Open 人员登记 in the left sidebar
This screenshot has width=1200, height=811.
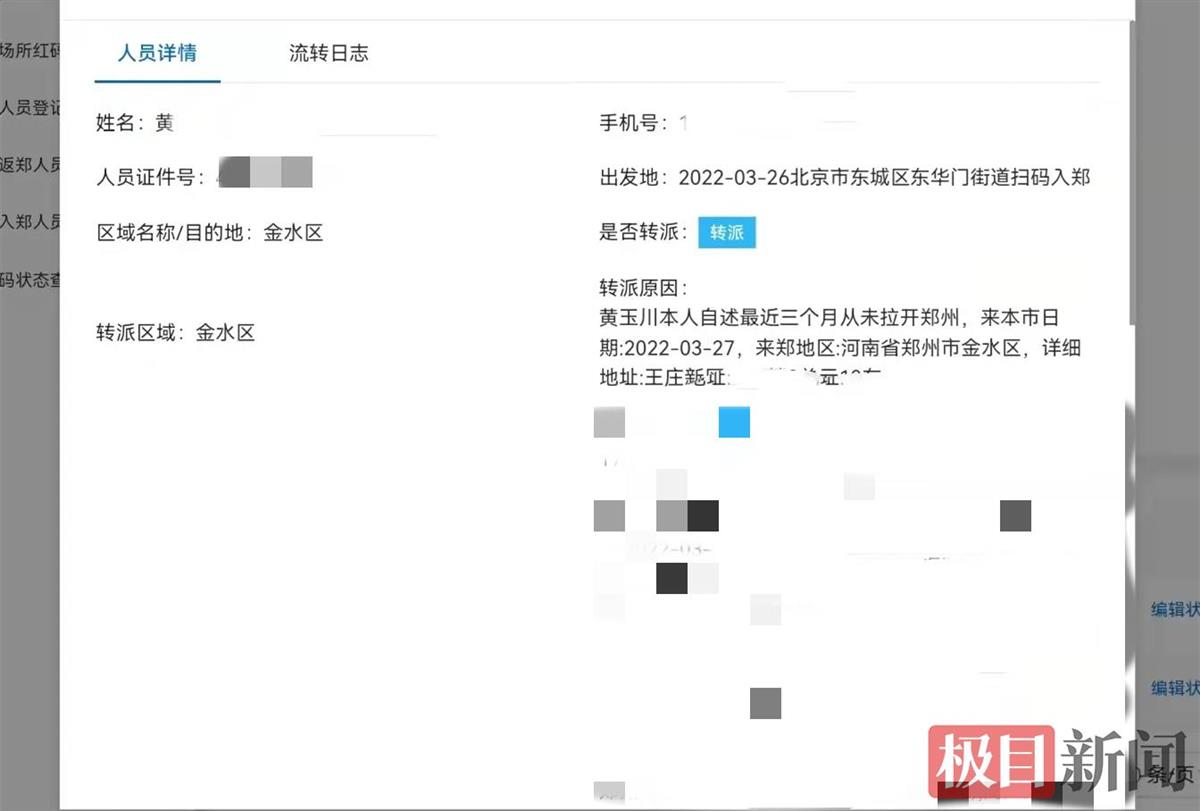[29, 109]
